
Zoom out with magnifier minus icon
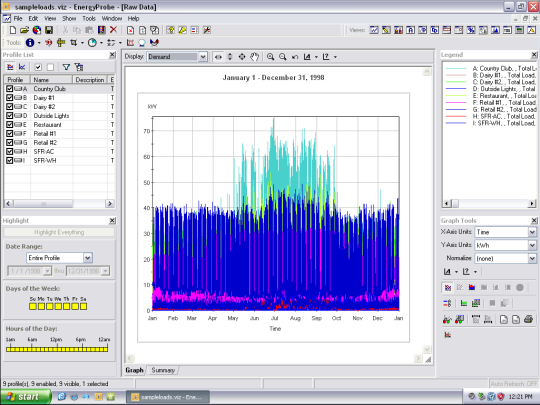(x=283, y=57)
